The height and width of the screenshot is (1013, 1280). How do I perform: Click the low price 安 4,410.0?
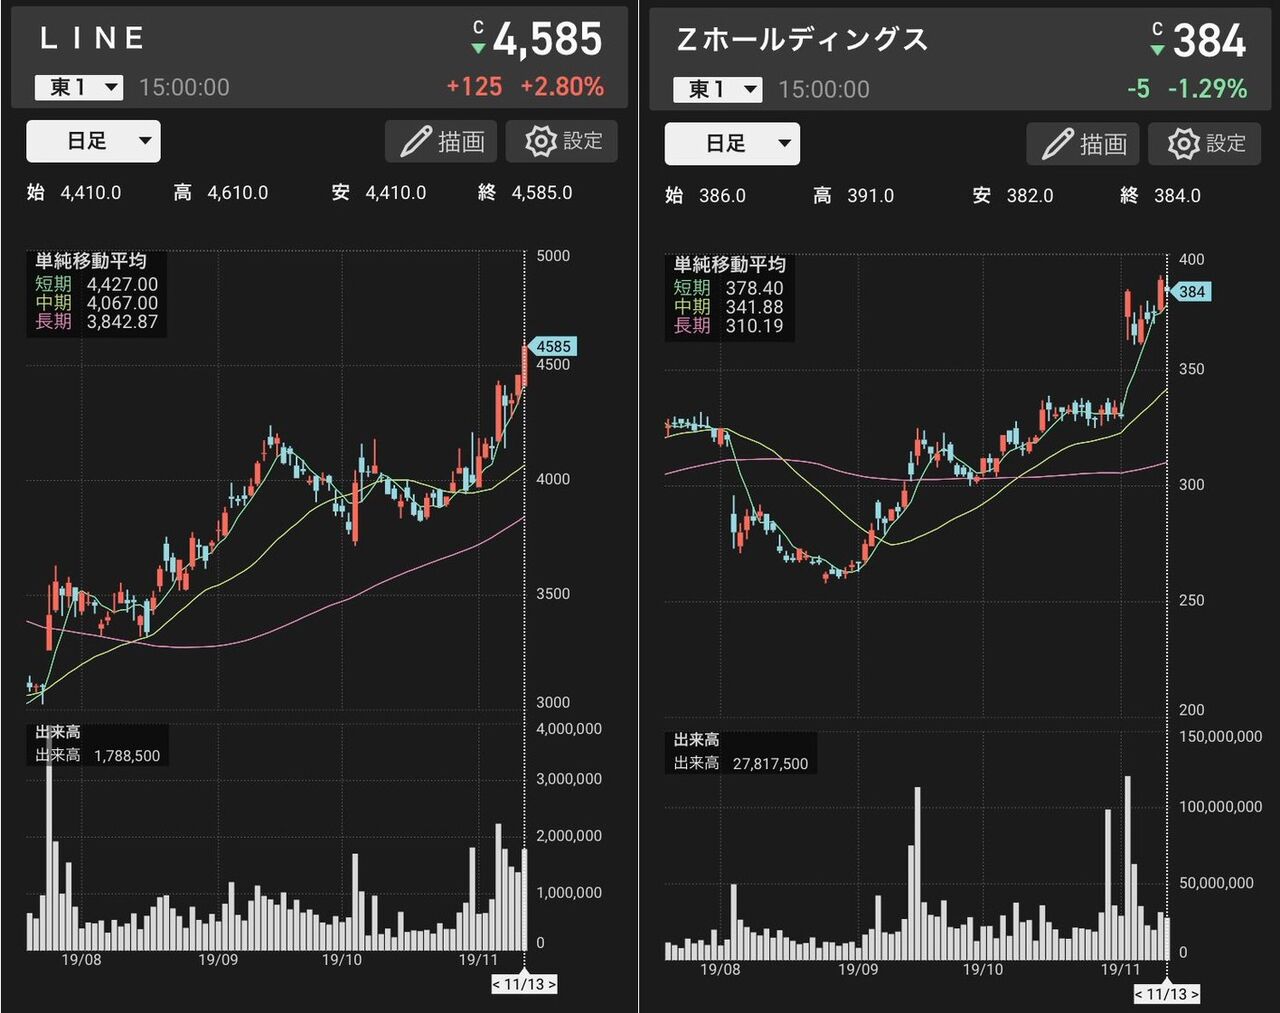click(x=379, y=192)
